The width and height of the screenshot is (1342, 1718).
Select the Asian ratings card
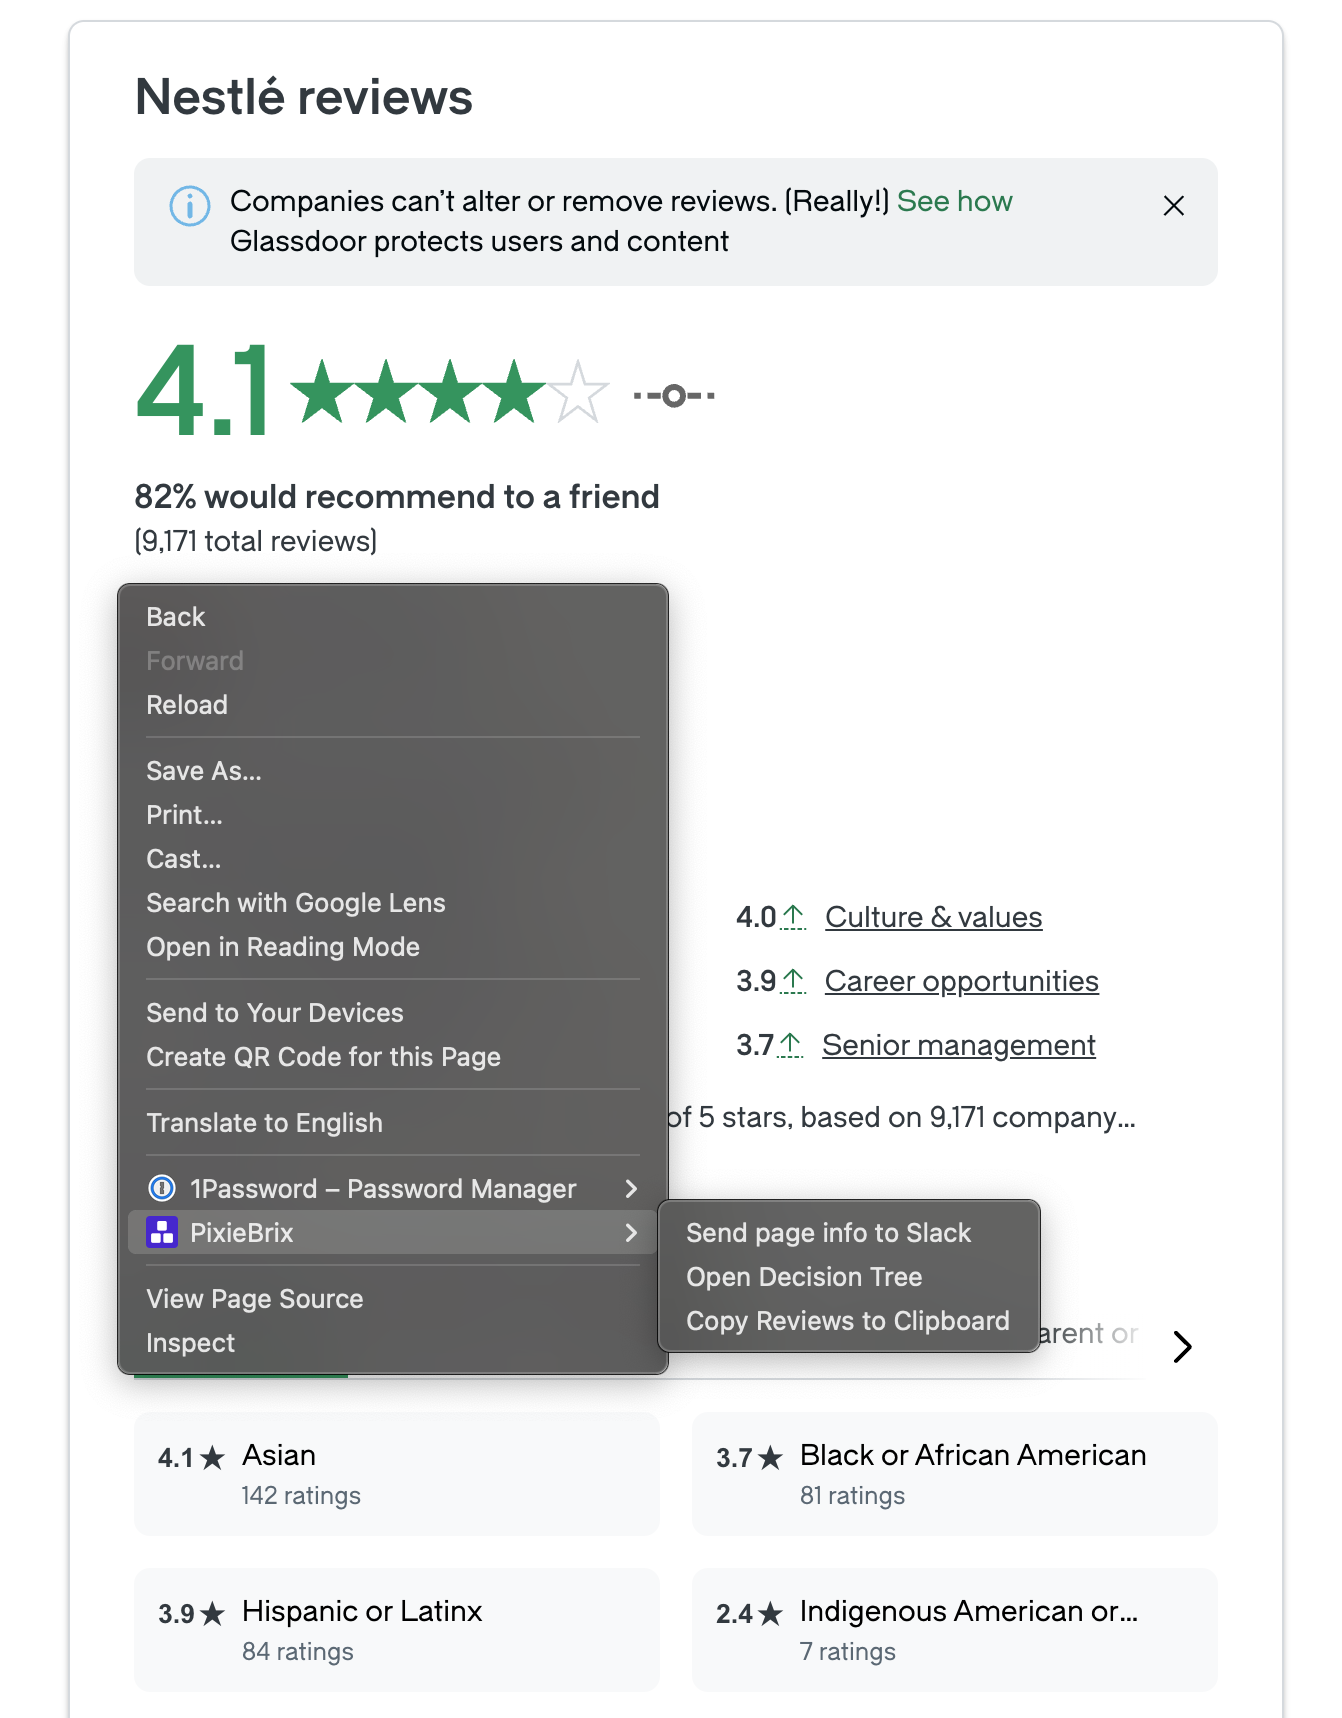point(396,1473)
